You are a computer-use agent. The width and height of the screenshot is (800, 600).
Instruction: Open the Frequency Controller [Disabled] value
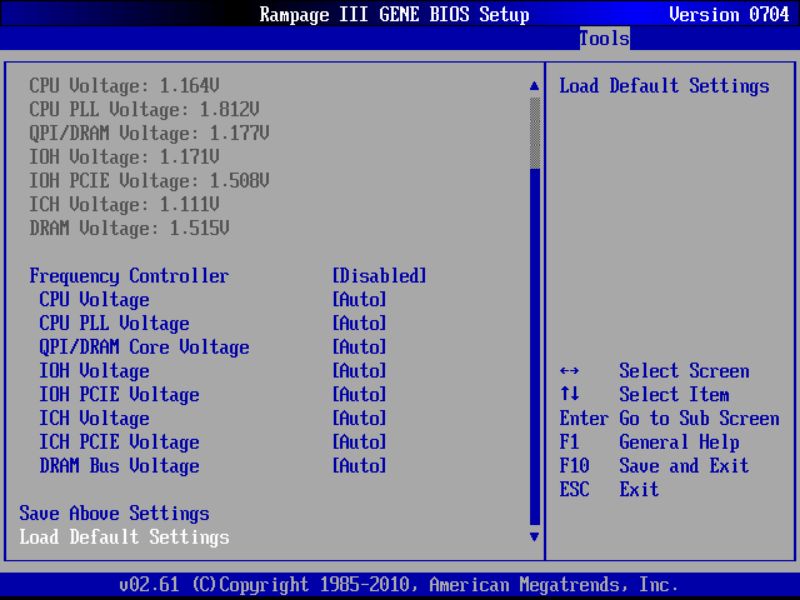[379, 276]
